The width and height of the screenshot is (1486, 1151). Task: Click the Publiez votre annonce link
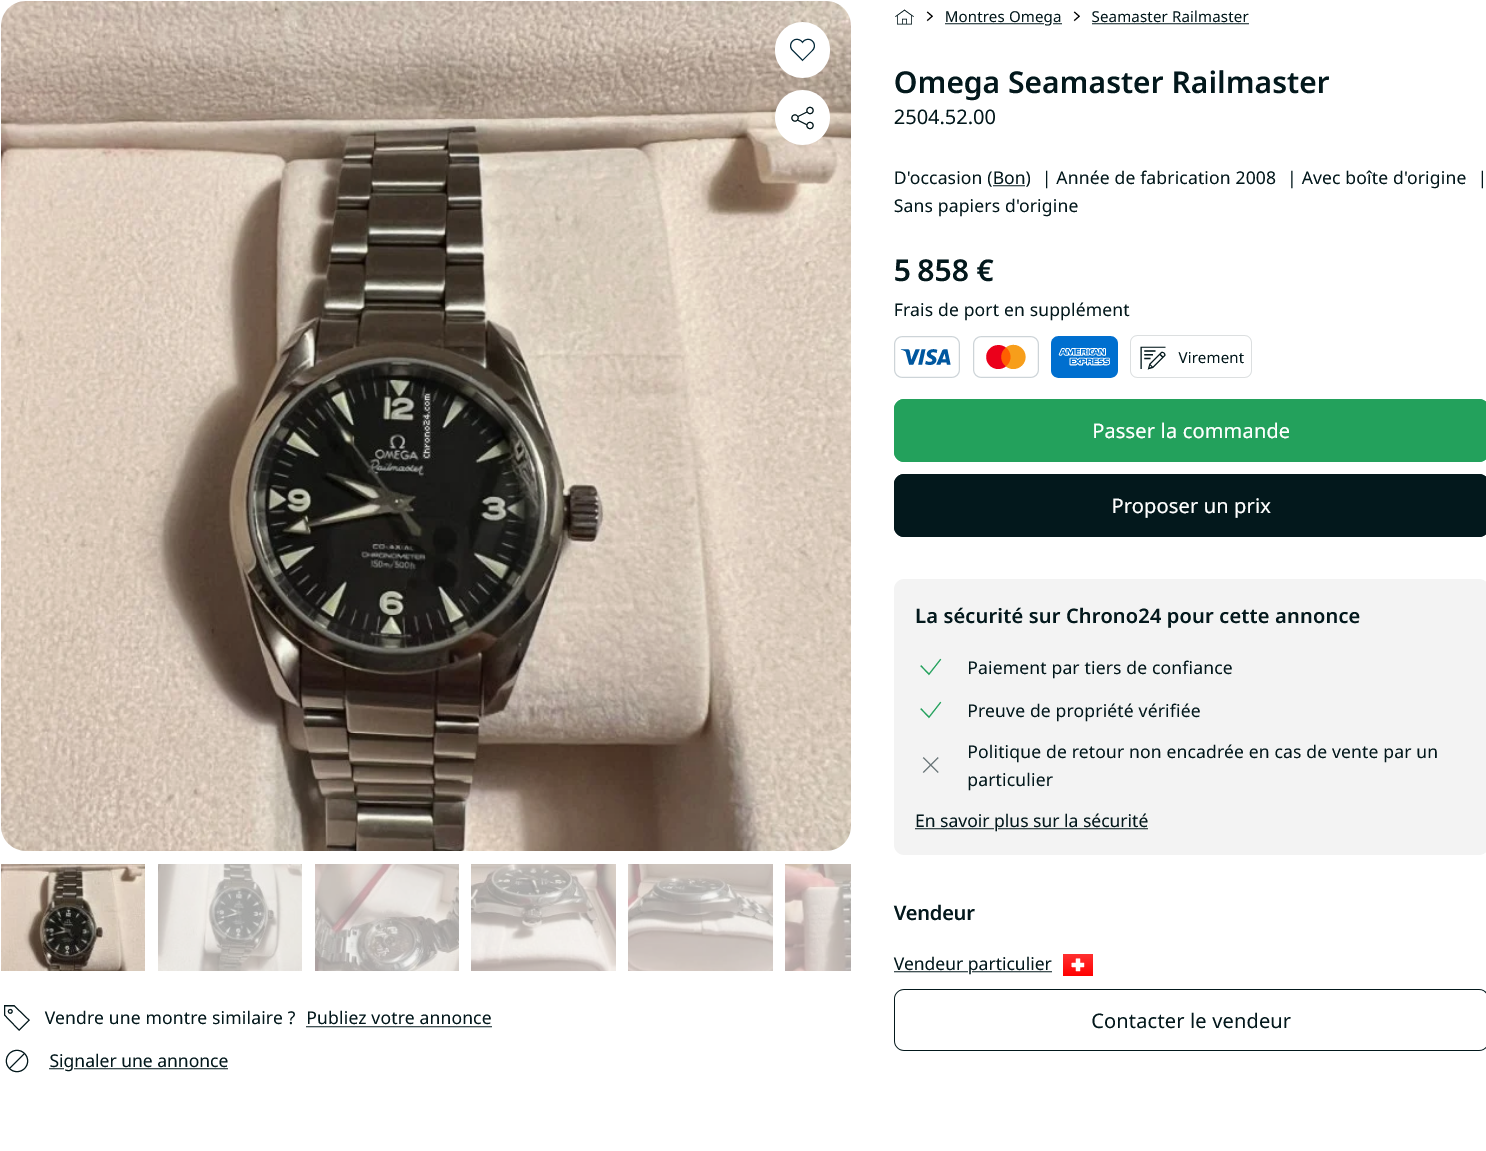coord(398,1018)
